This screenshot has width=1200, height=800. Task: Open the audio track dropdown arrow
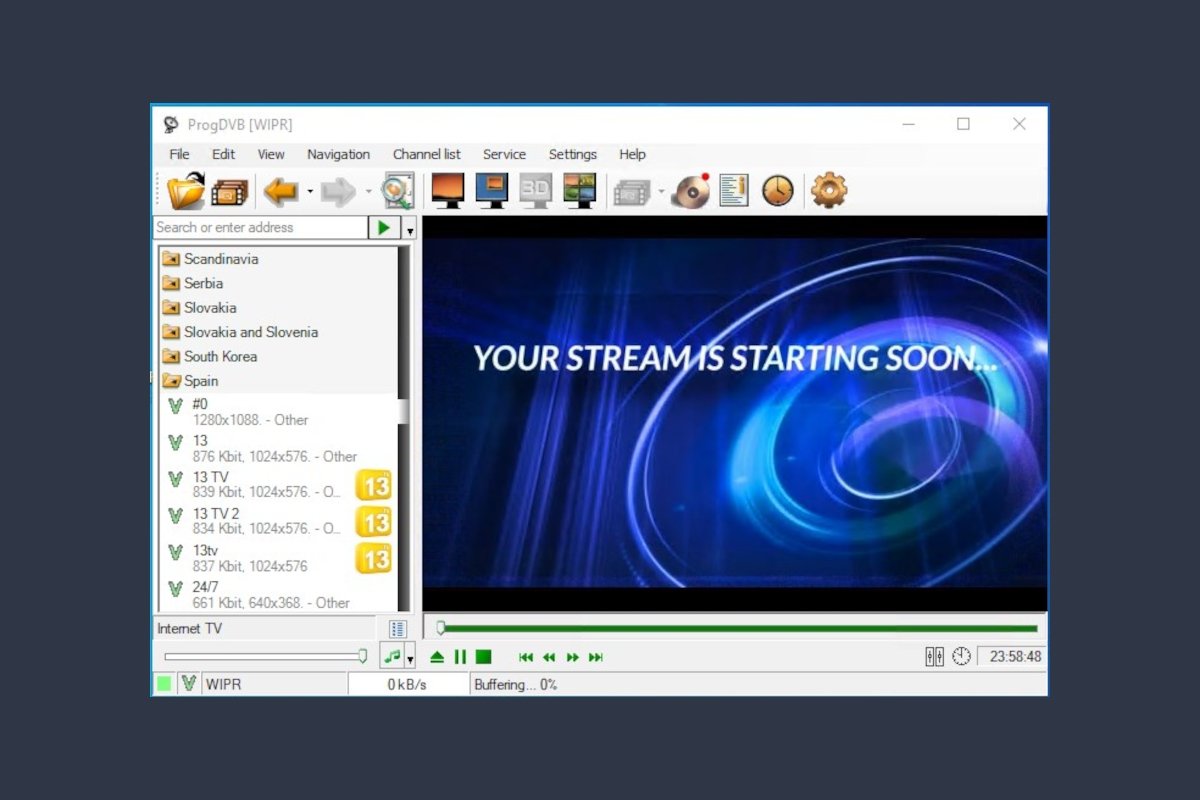[410, 659]
